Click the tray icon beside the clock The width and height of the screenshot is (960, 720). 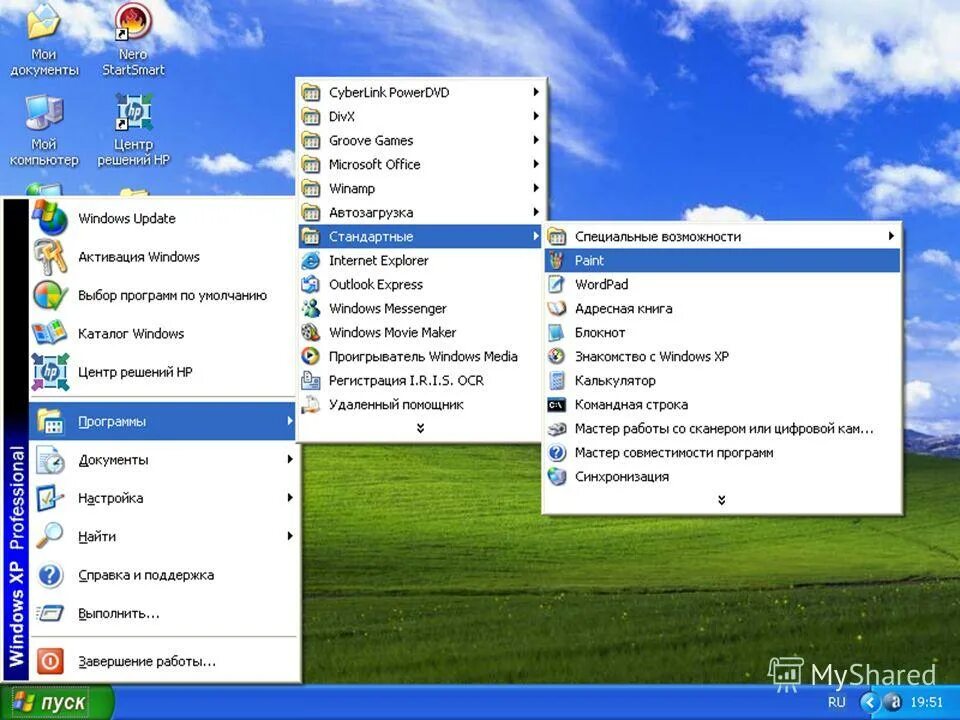(x=894, y=702)
